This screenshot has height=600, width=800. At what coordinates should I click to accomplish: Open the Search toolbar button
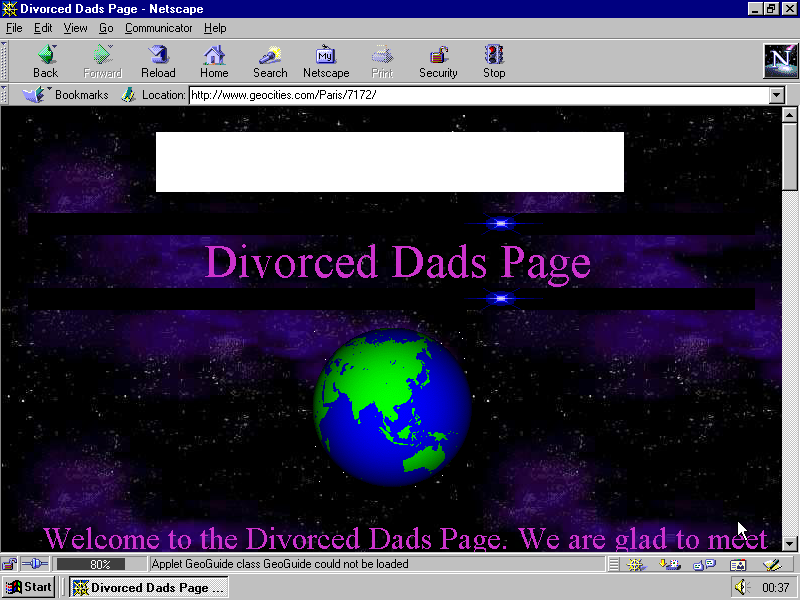[270, 61]
